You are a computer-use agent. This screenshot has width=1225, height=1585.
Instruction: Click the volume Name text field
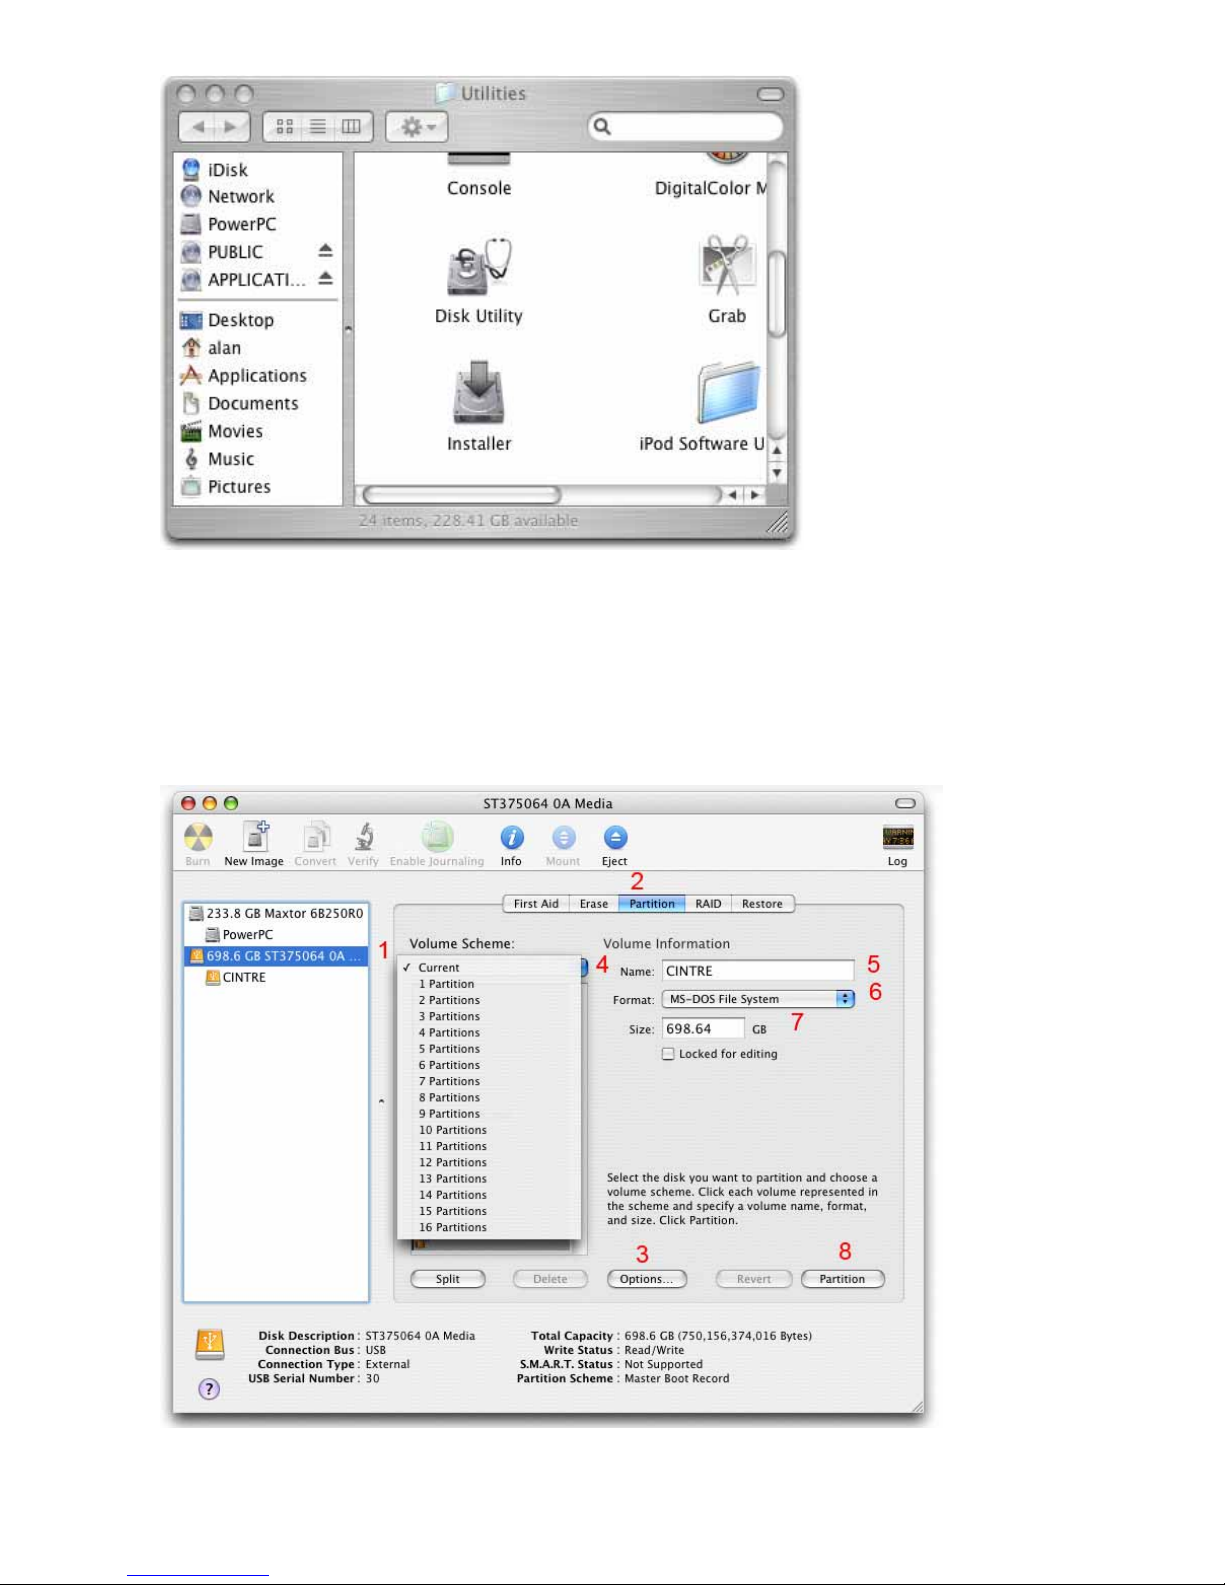point(758,971)
